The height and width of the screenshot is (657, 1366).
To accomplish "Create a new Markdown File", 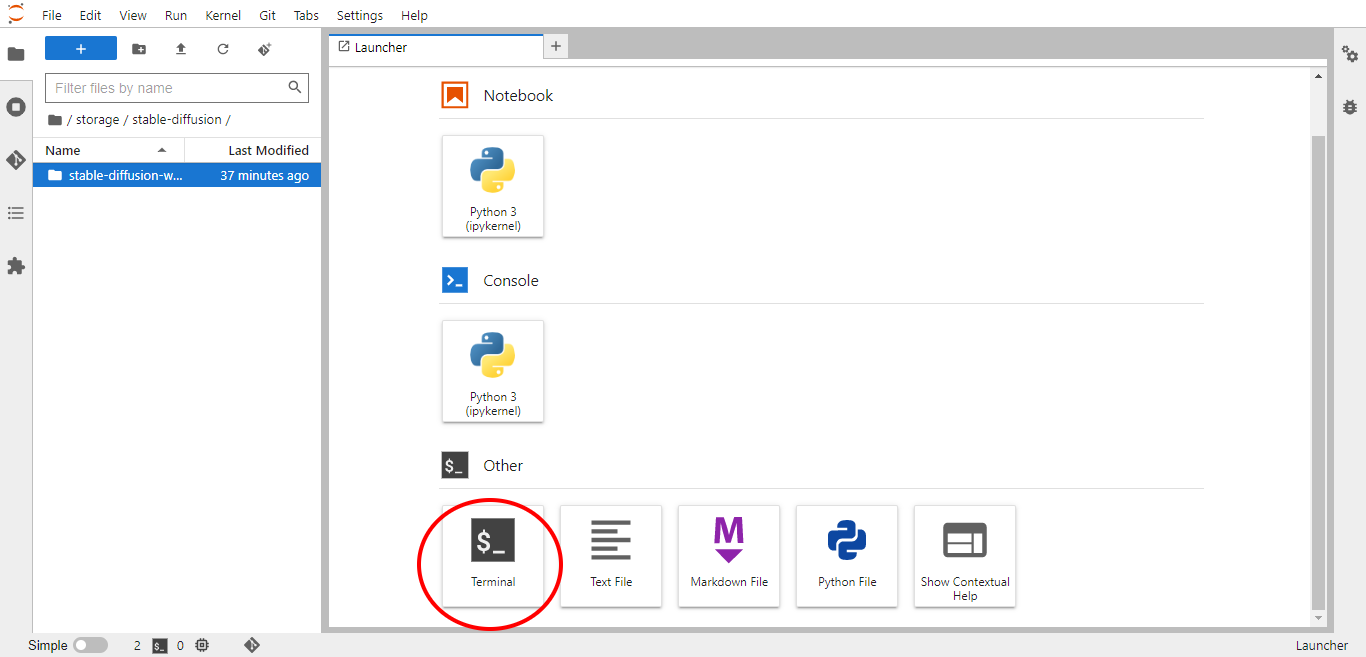I will click(x=729, y=556).
